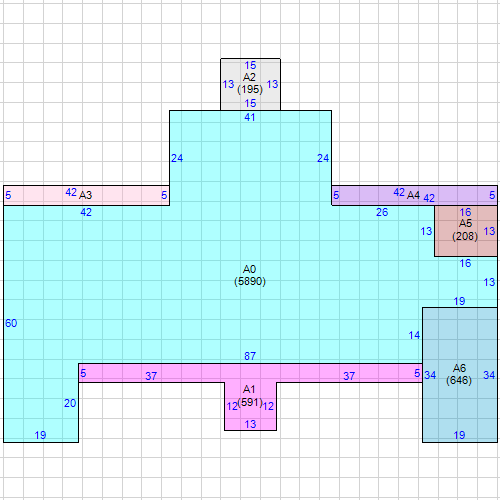The height and width of the screenshot is (500, 500).
Task: Click the 19 dimension above A6
Action: pos(459,301)
